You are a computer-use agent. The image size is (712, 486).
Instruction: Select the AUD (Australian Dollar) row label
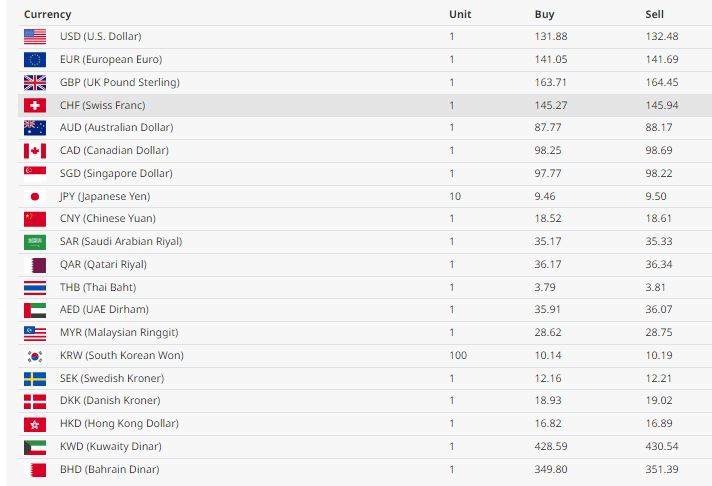117,128
